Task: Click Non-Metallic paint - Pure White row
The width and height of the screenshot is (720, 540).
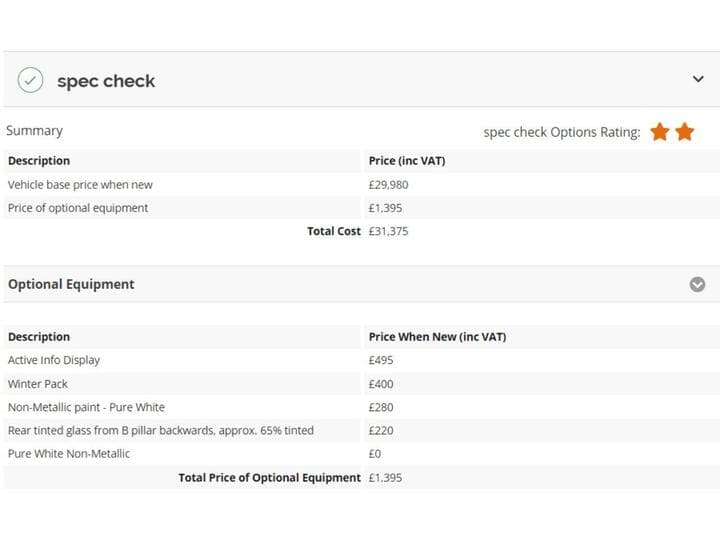Action: (360, 407)
